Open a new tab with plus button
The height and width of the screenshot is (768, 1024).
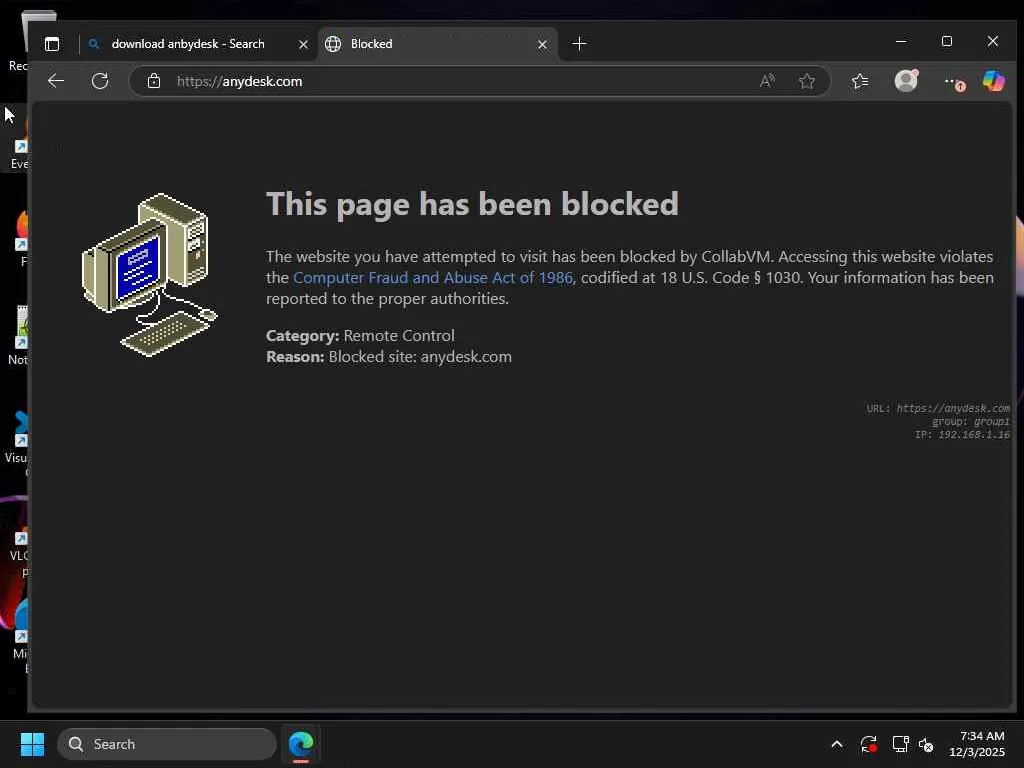click(x=579, y=44)
